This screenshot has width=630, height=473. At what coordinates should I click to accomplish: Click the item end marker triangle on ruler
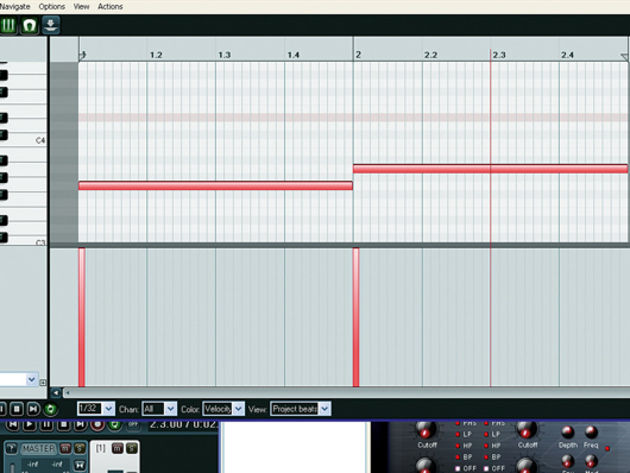624,57
